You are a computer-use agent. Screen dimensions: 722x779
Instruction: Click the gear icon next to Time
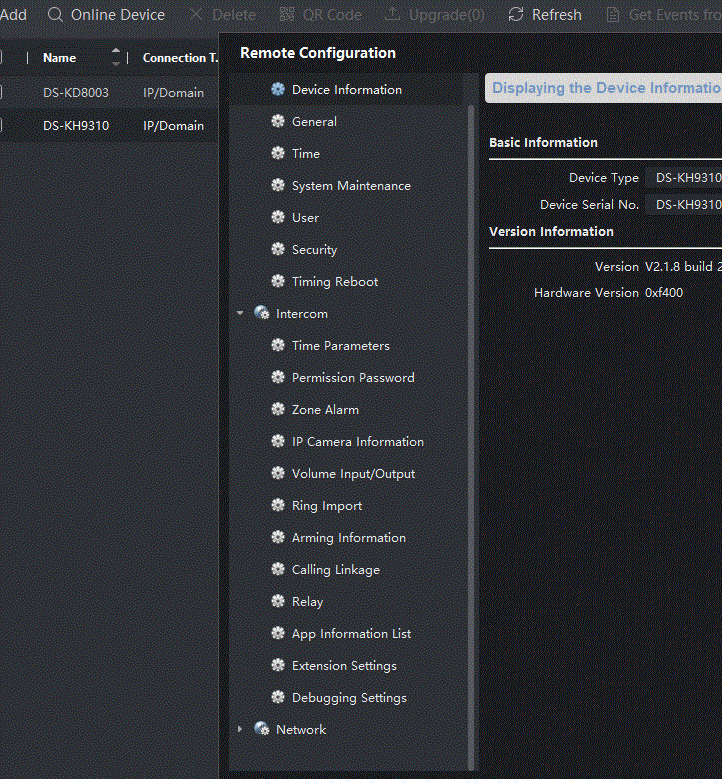[278, 154]
